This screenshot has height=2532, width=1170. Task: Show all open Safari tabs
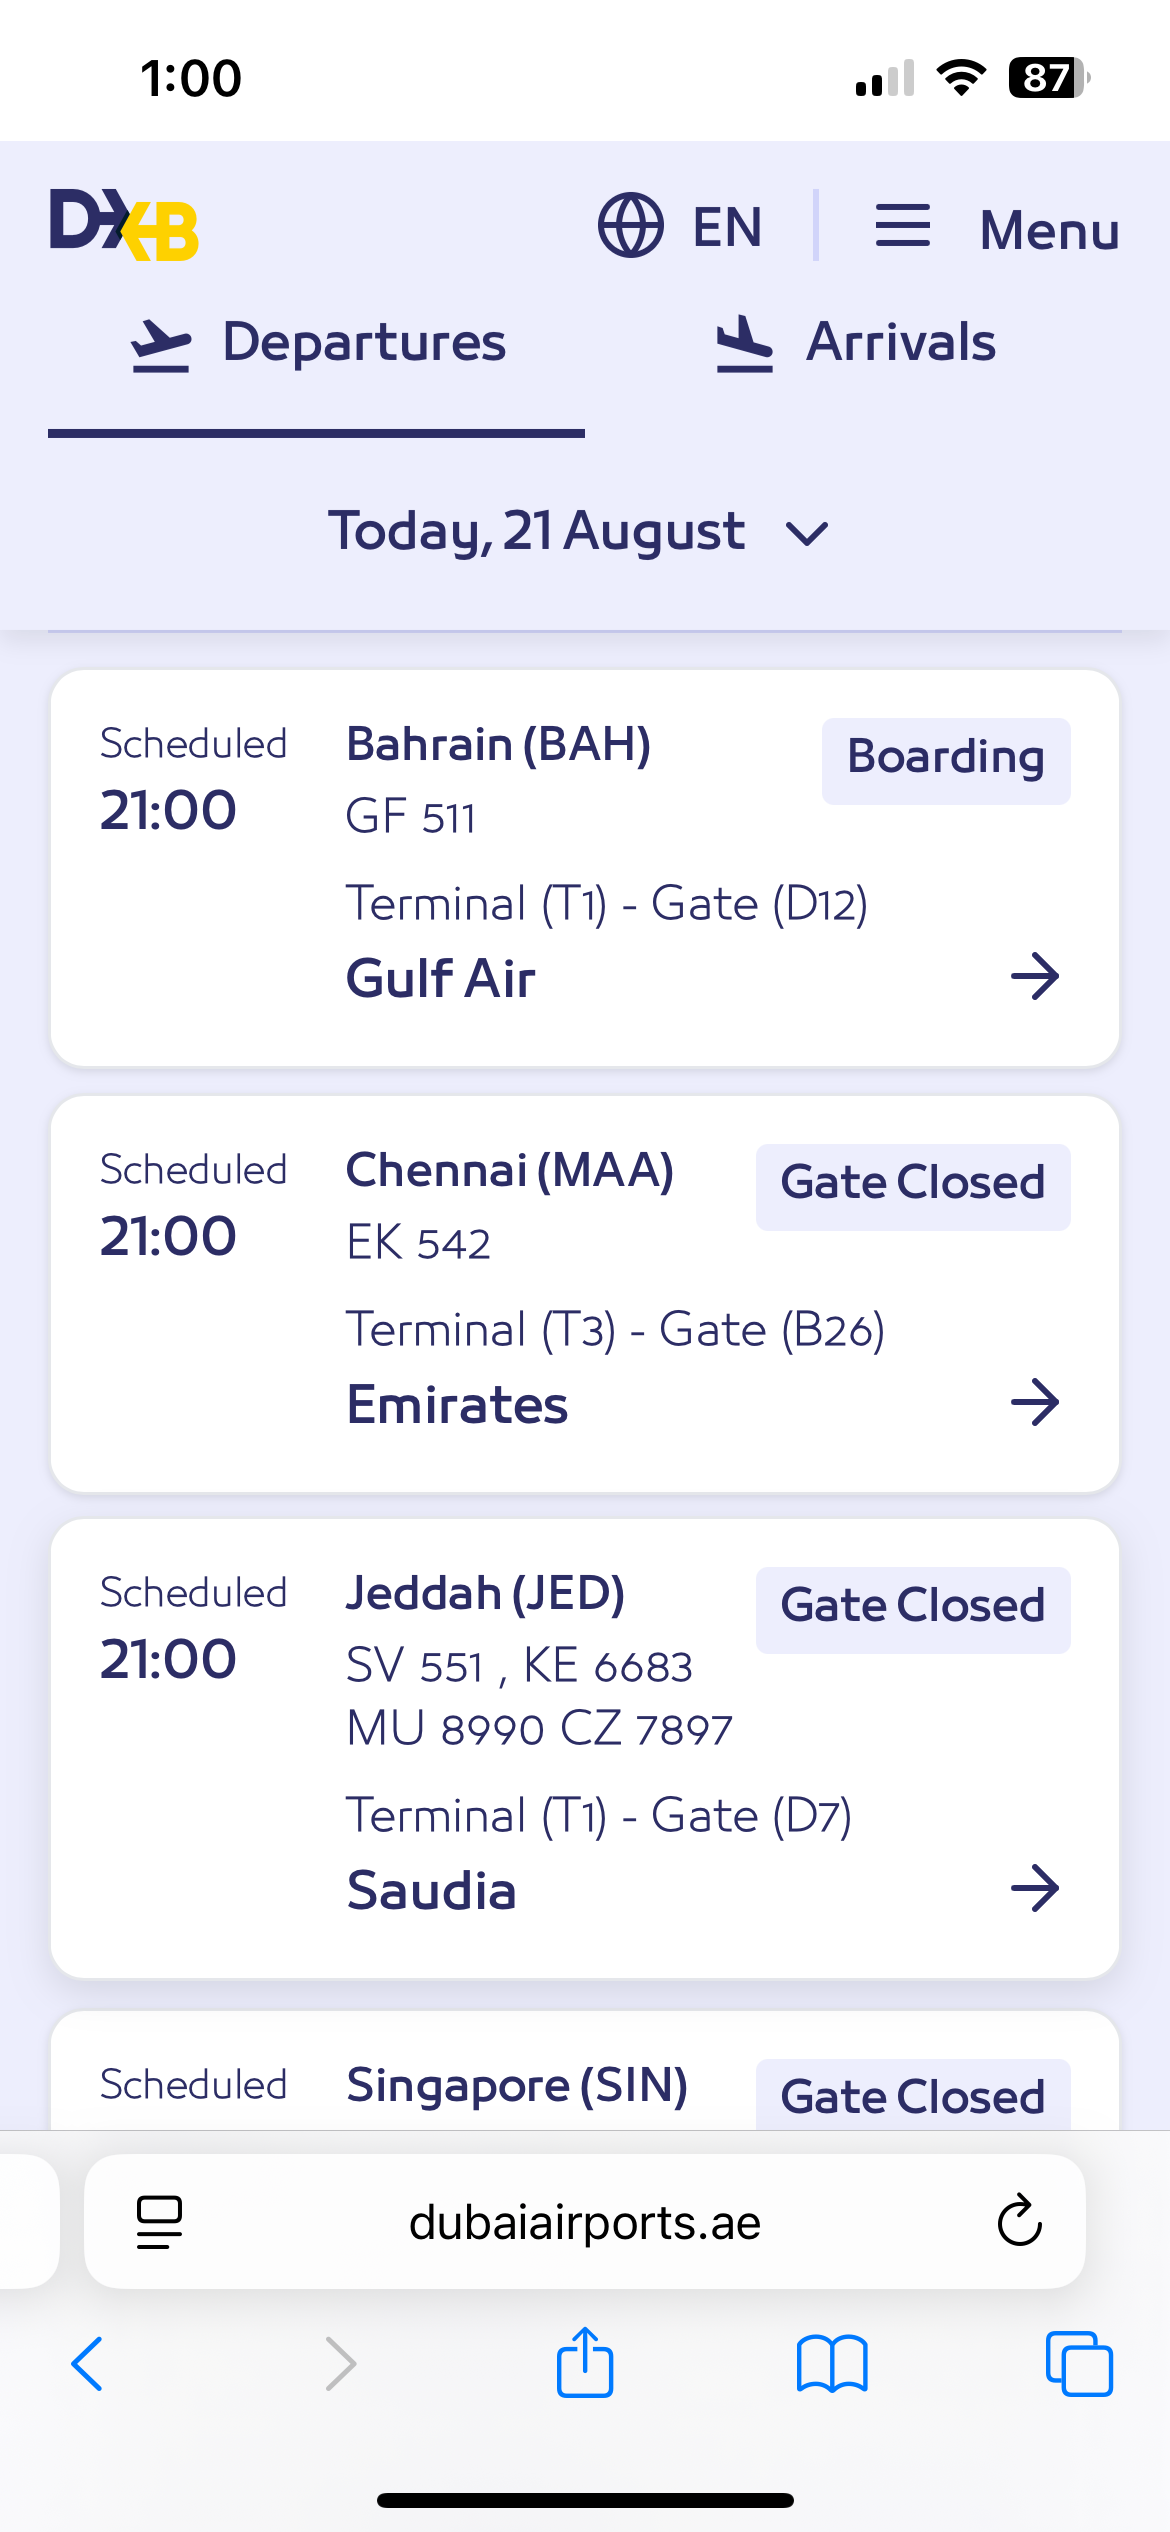coord(1079,2364)
